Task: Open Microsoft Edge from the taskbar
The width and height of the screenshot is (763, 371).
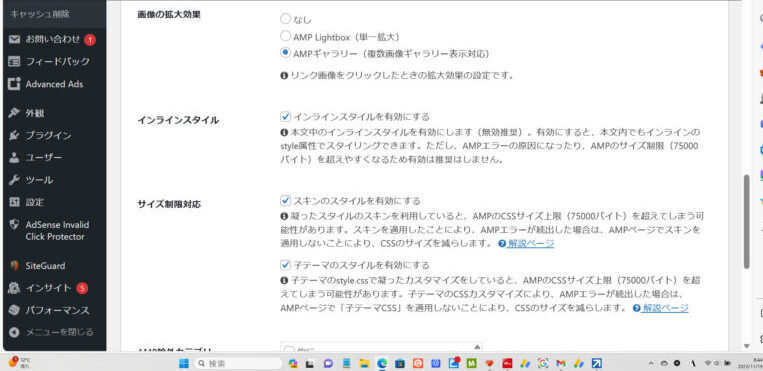Action: tap(382, 363)
